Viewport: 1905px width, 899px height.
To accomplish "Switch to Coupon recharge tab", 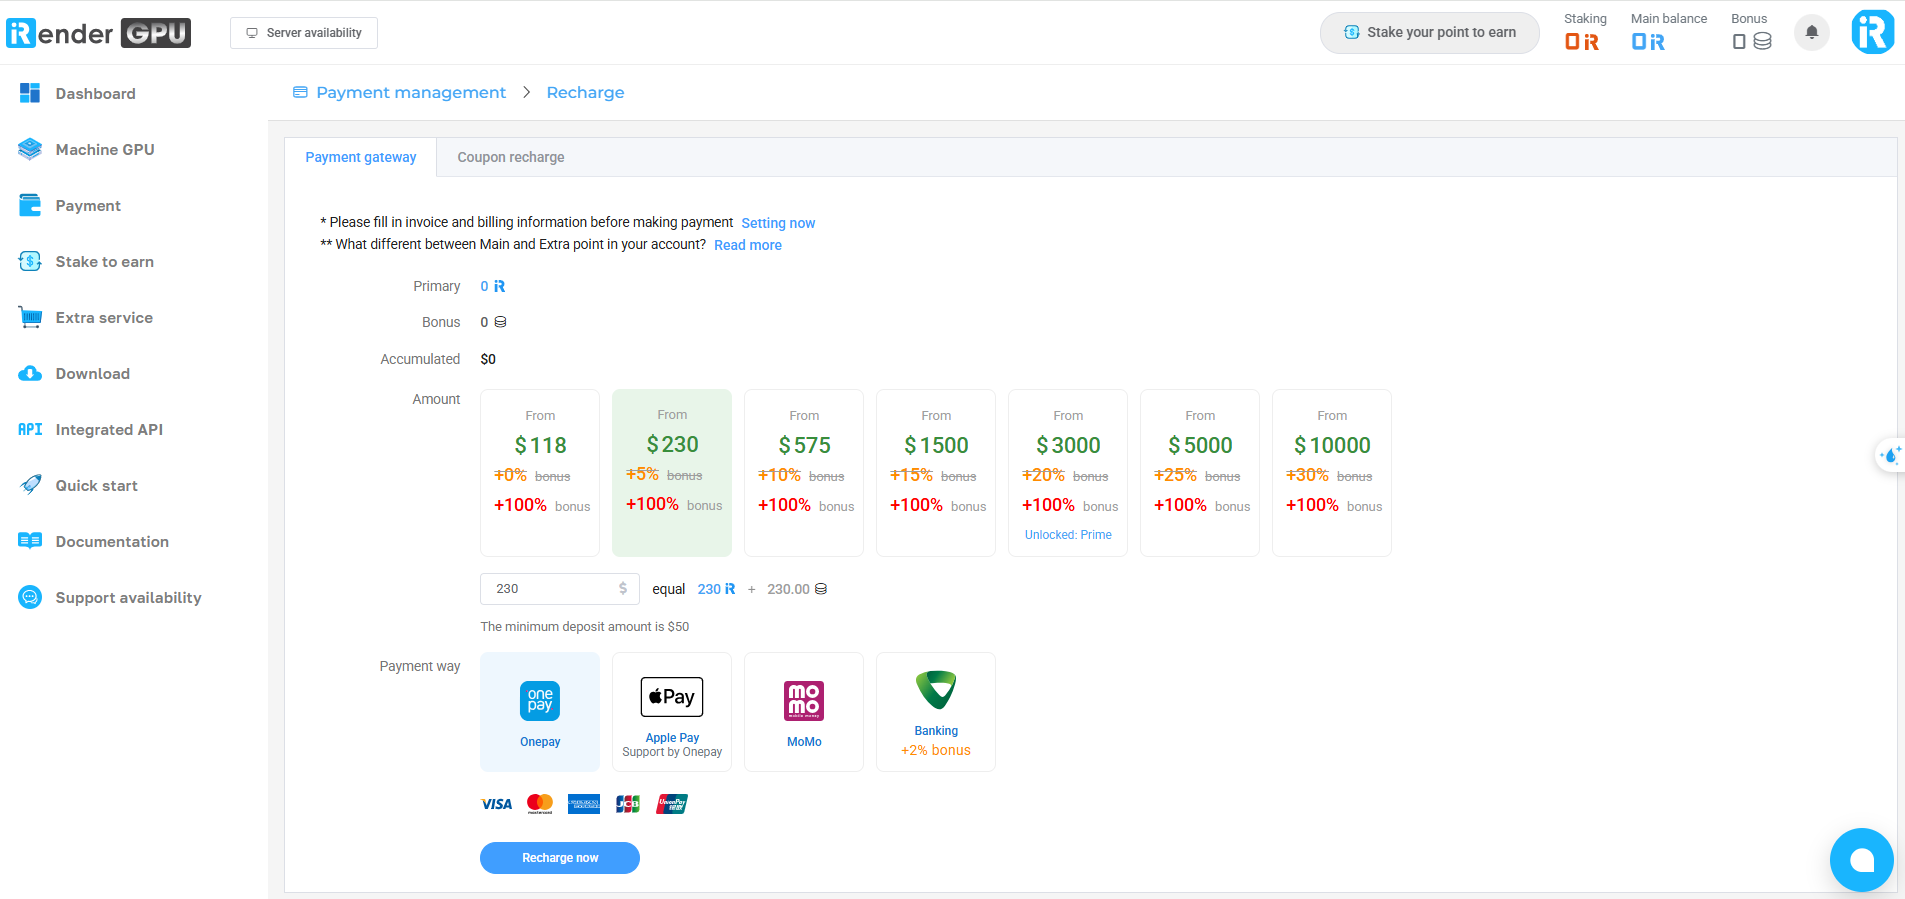I will (x=510, y=158).
